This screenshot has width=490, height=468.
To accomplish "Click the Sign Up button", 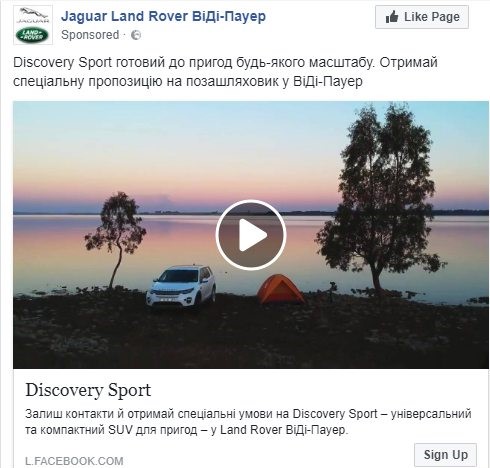I will point(445,455).
